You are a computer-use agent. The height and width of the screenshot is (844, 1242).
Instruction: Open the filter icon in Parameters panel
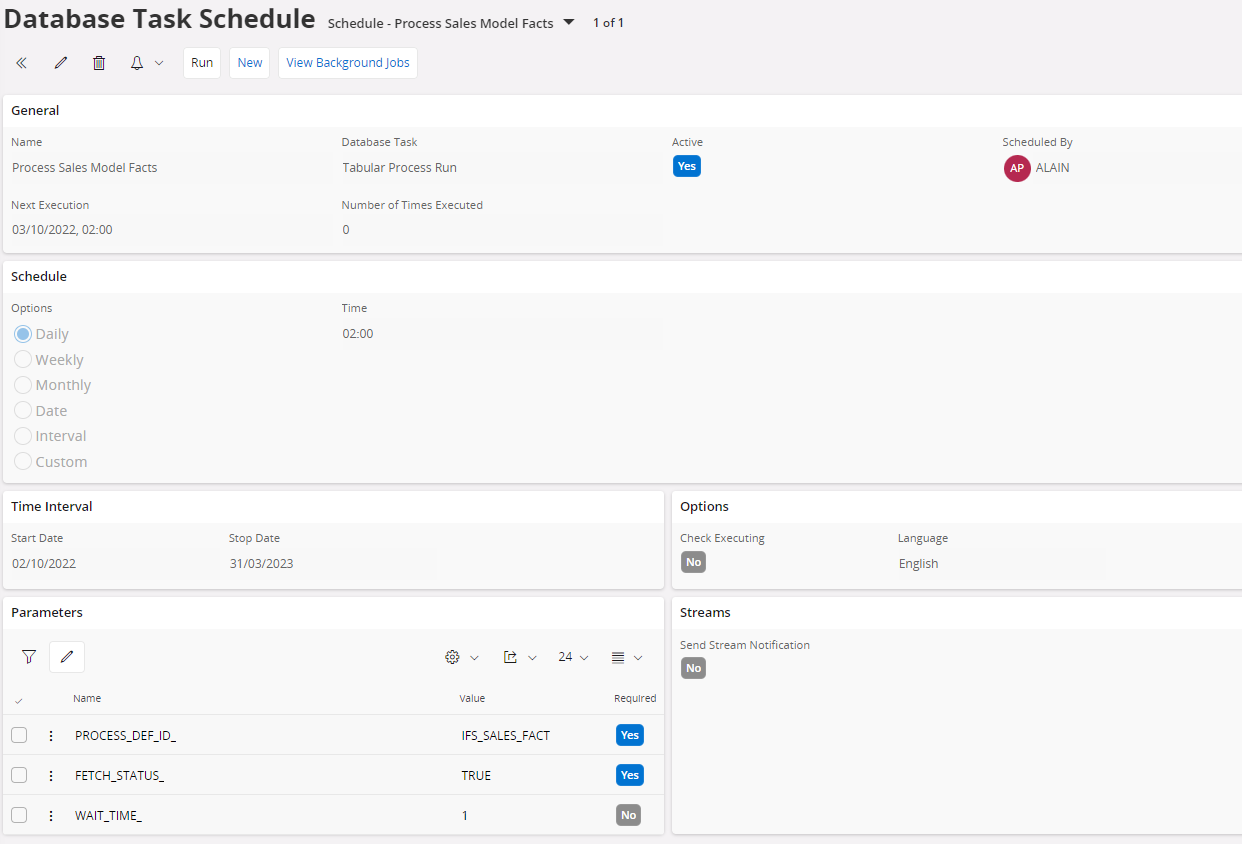[x=28, y=656]
